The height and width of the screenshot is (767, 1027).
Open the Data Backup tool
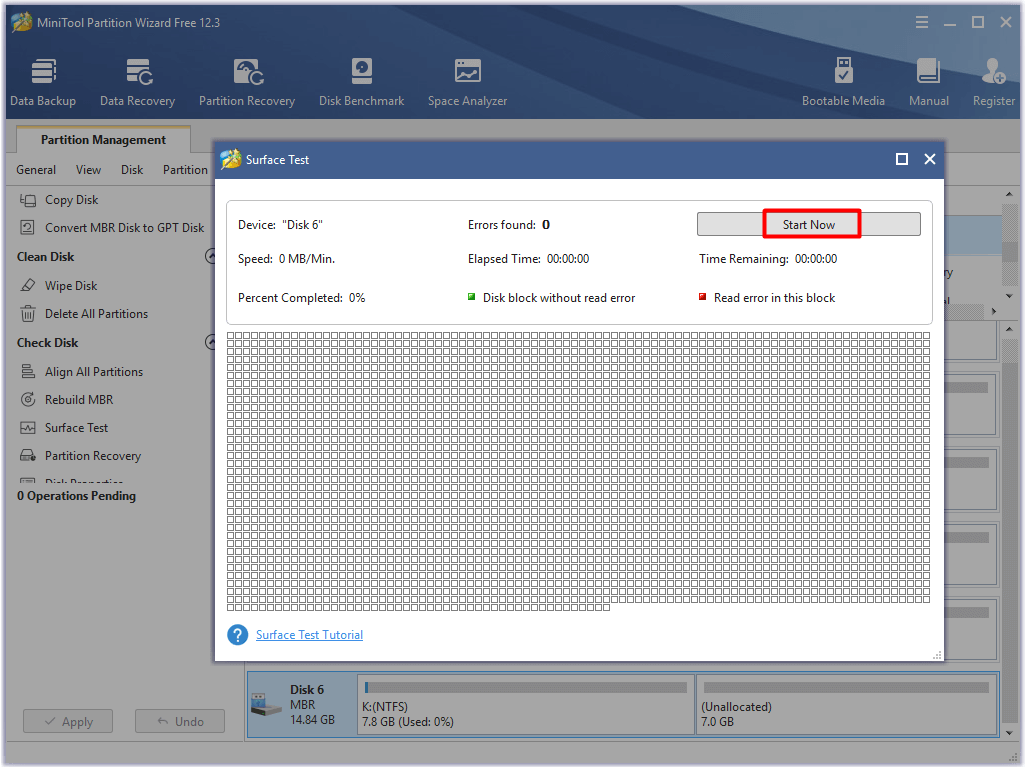point(43,82)
